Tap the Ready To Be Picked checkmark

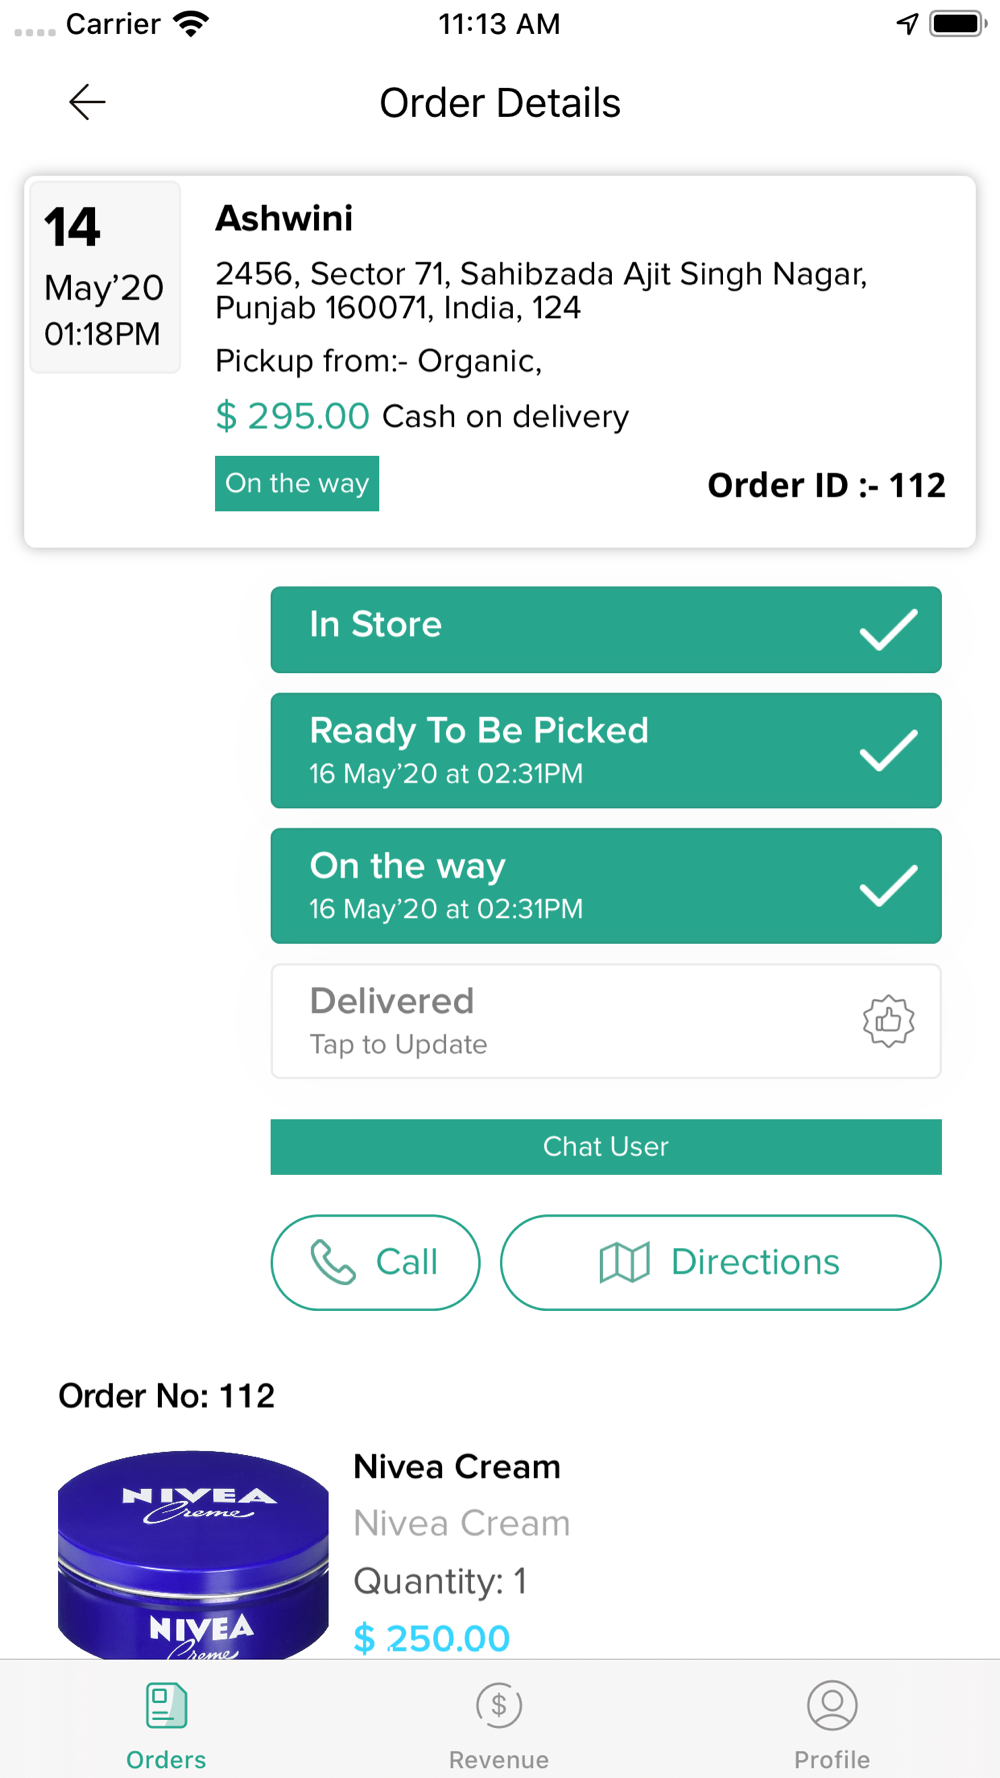[x=888, y=750]
